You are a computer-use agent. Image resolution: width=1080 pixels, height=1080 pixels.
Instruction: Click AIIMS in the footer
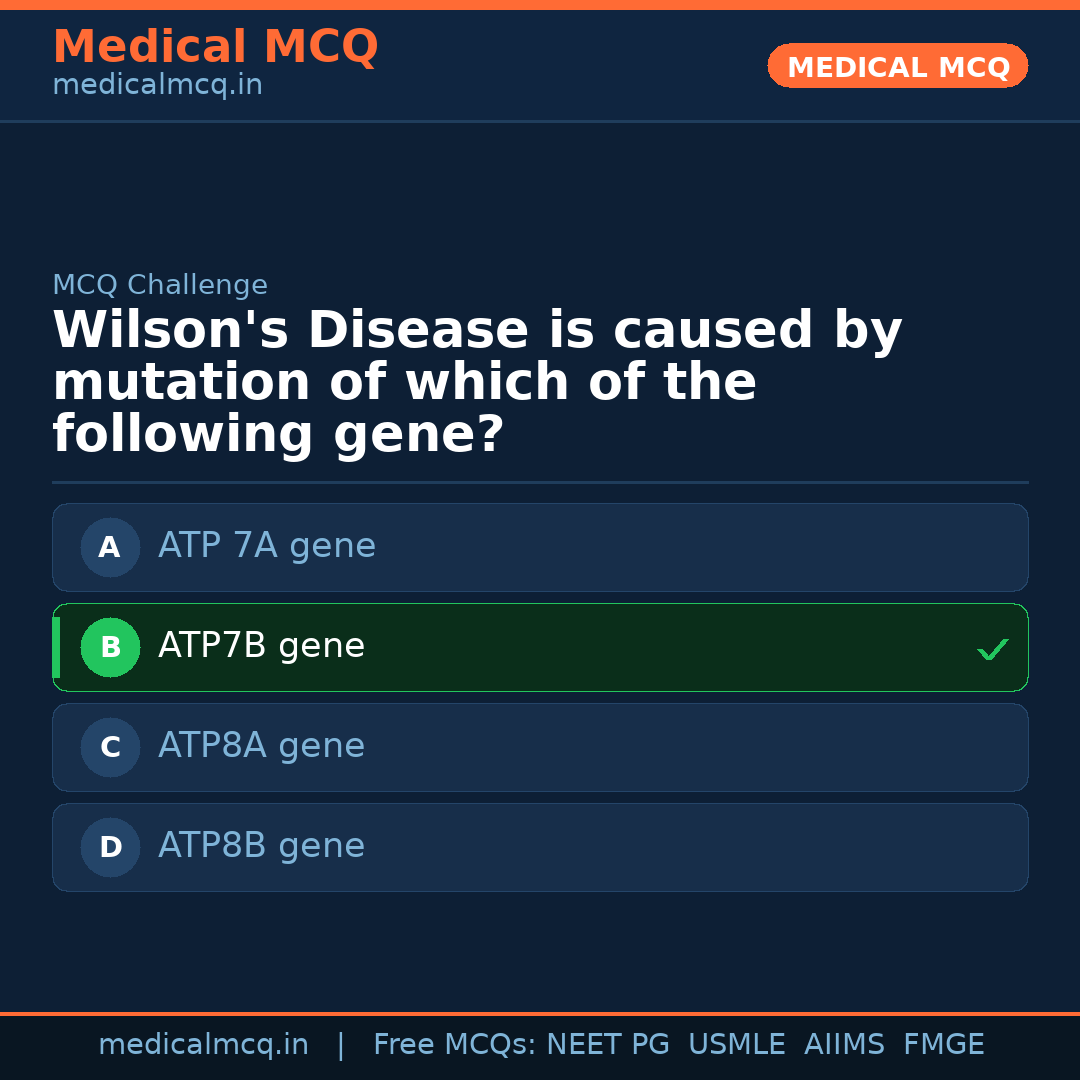coord(844,1045)
